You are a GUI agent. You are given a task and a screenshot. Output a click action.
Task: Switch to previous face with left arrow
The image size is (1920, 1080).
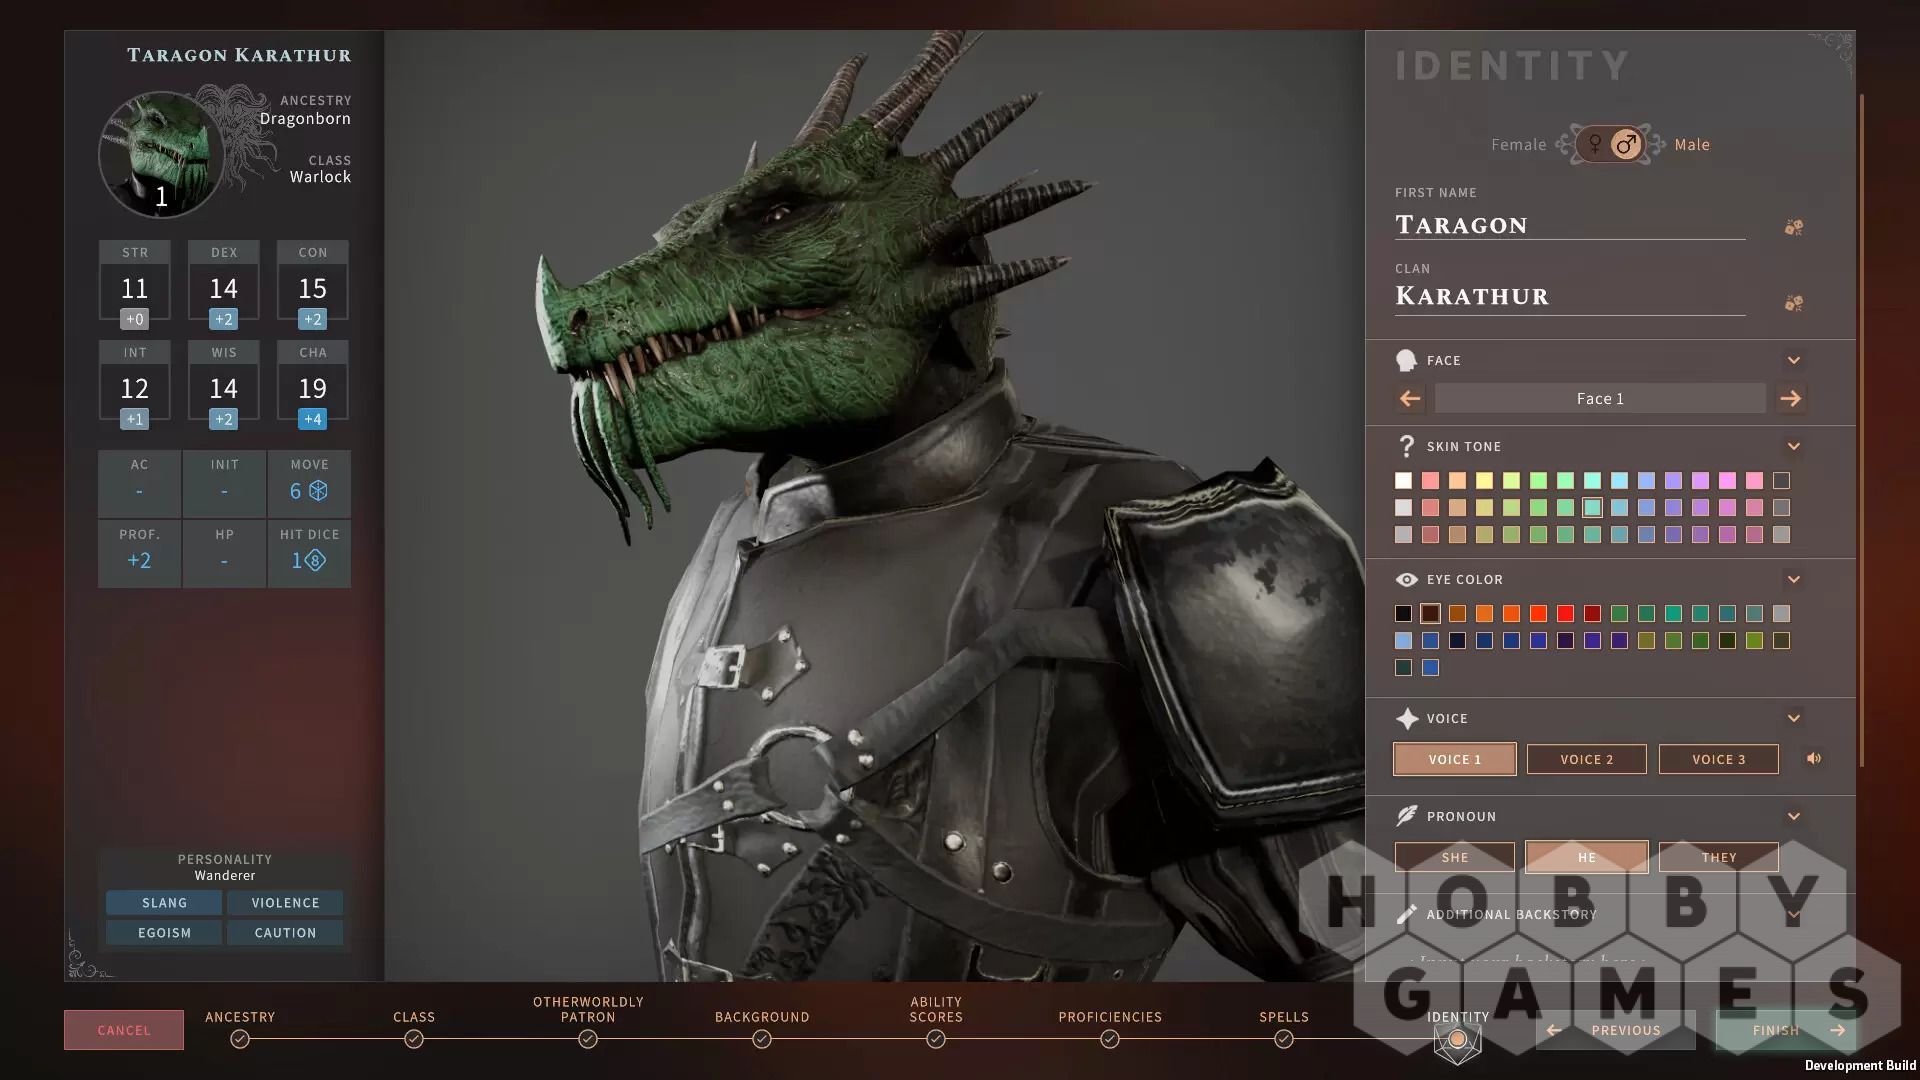point(1410,398)
